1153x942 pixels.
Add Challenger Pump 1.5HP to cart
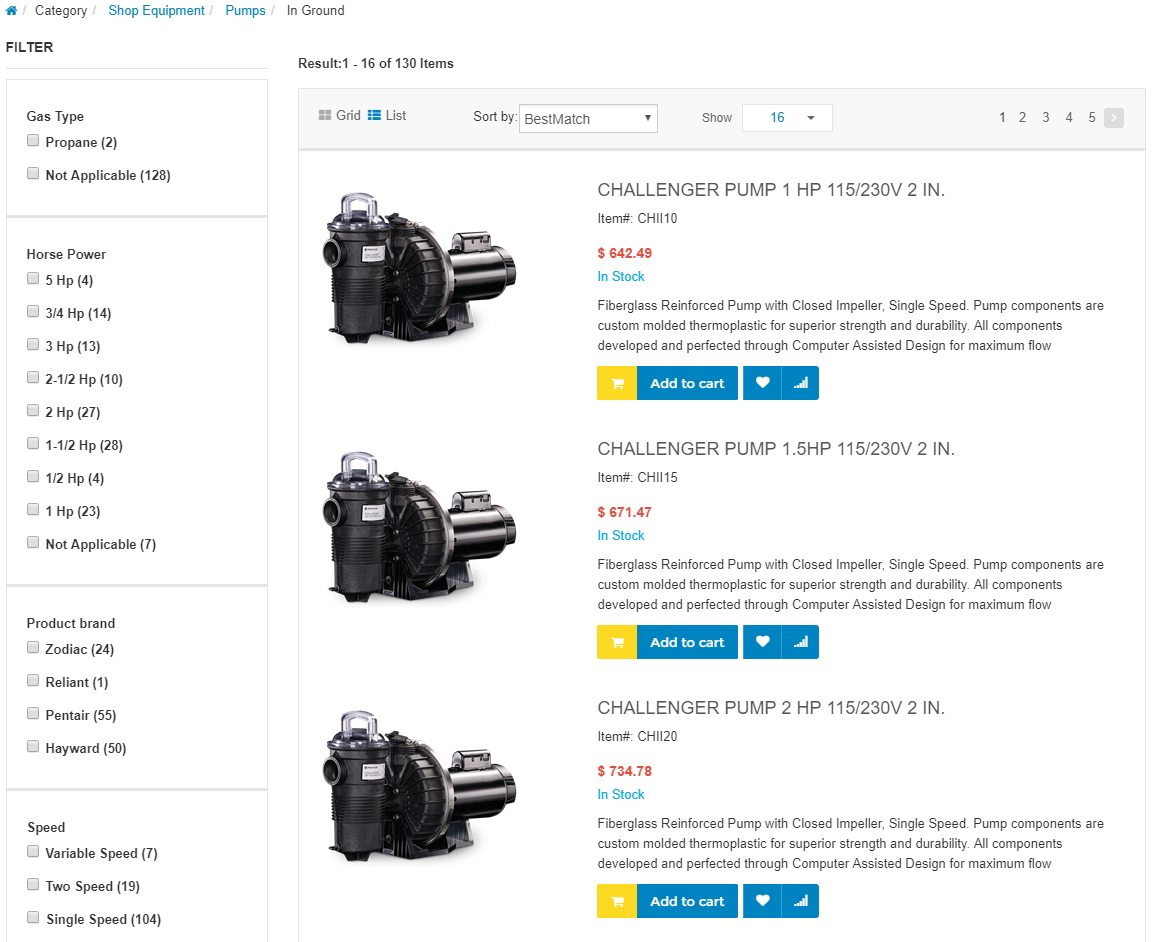pyautogui.click(x=687, y=642)
